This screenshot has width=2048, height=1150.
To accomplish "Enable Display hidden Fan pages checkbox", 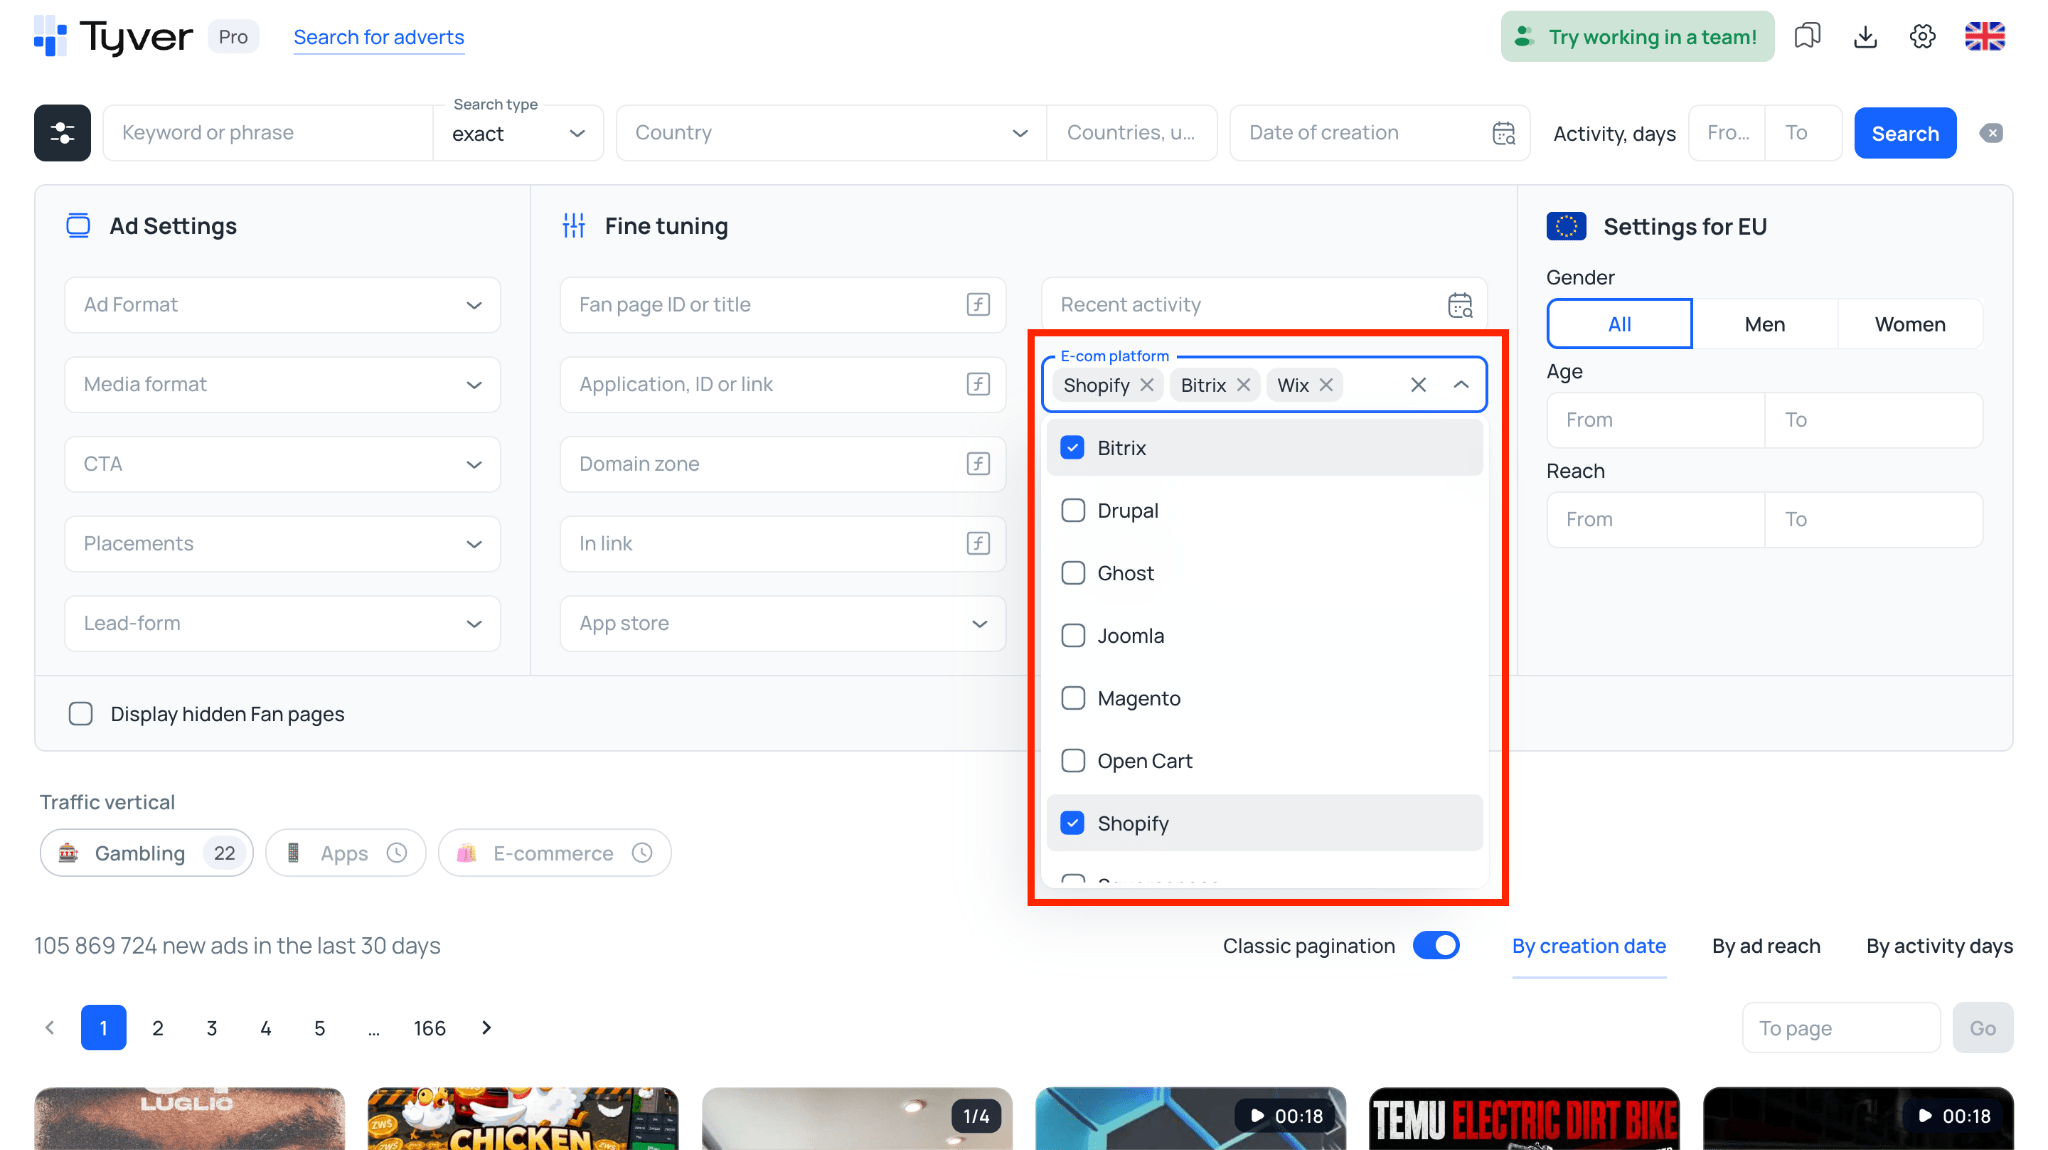I will click(81, 714).
